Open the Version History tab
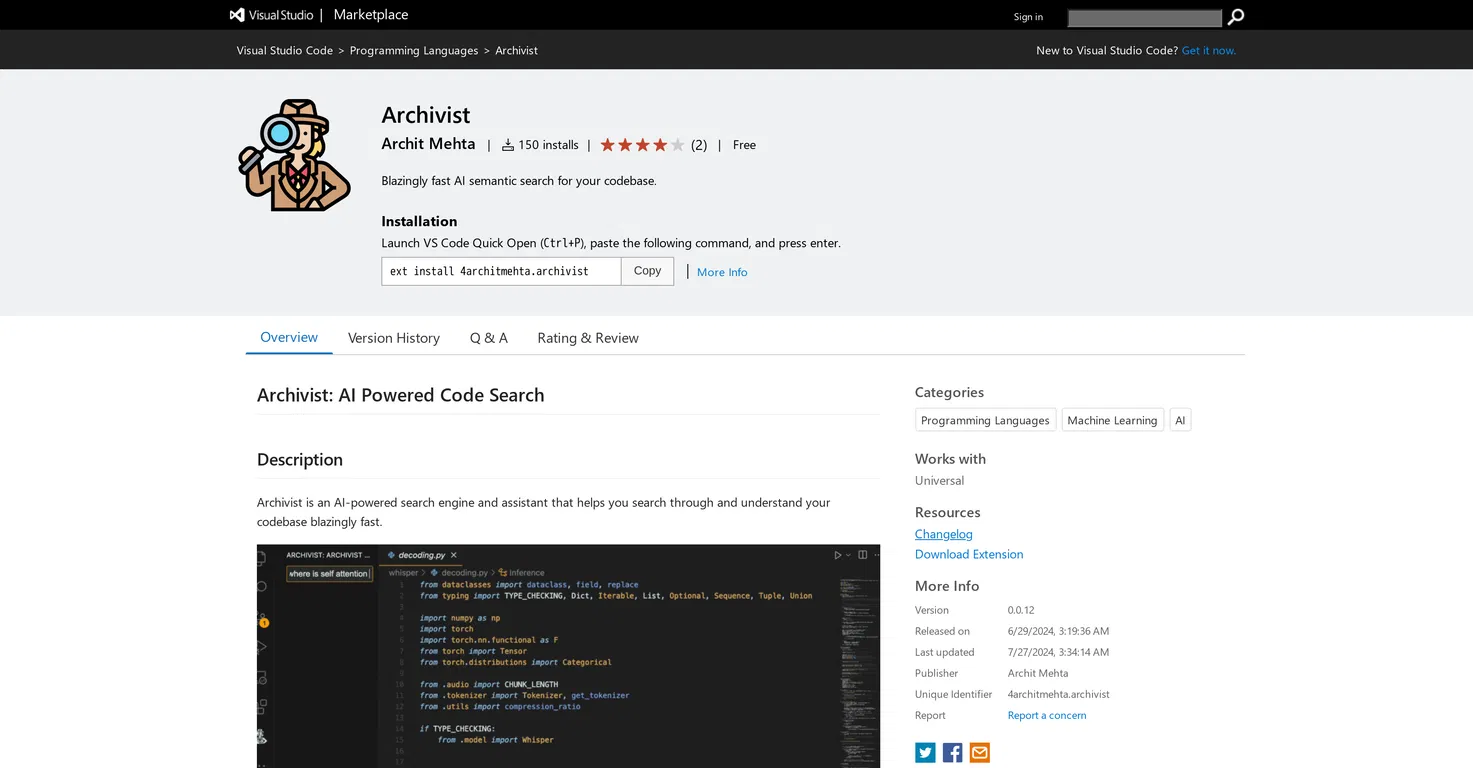 [x=394, y=338]
